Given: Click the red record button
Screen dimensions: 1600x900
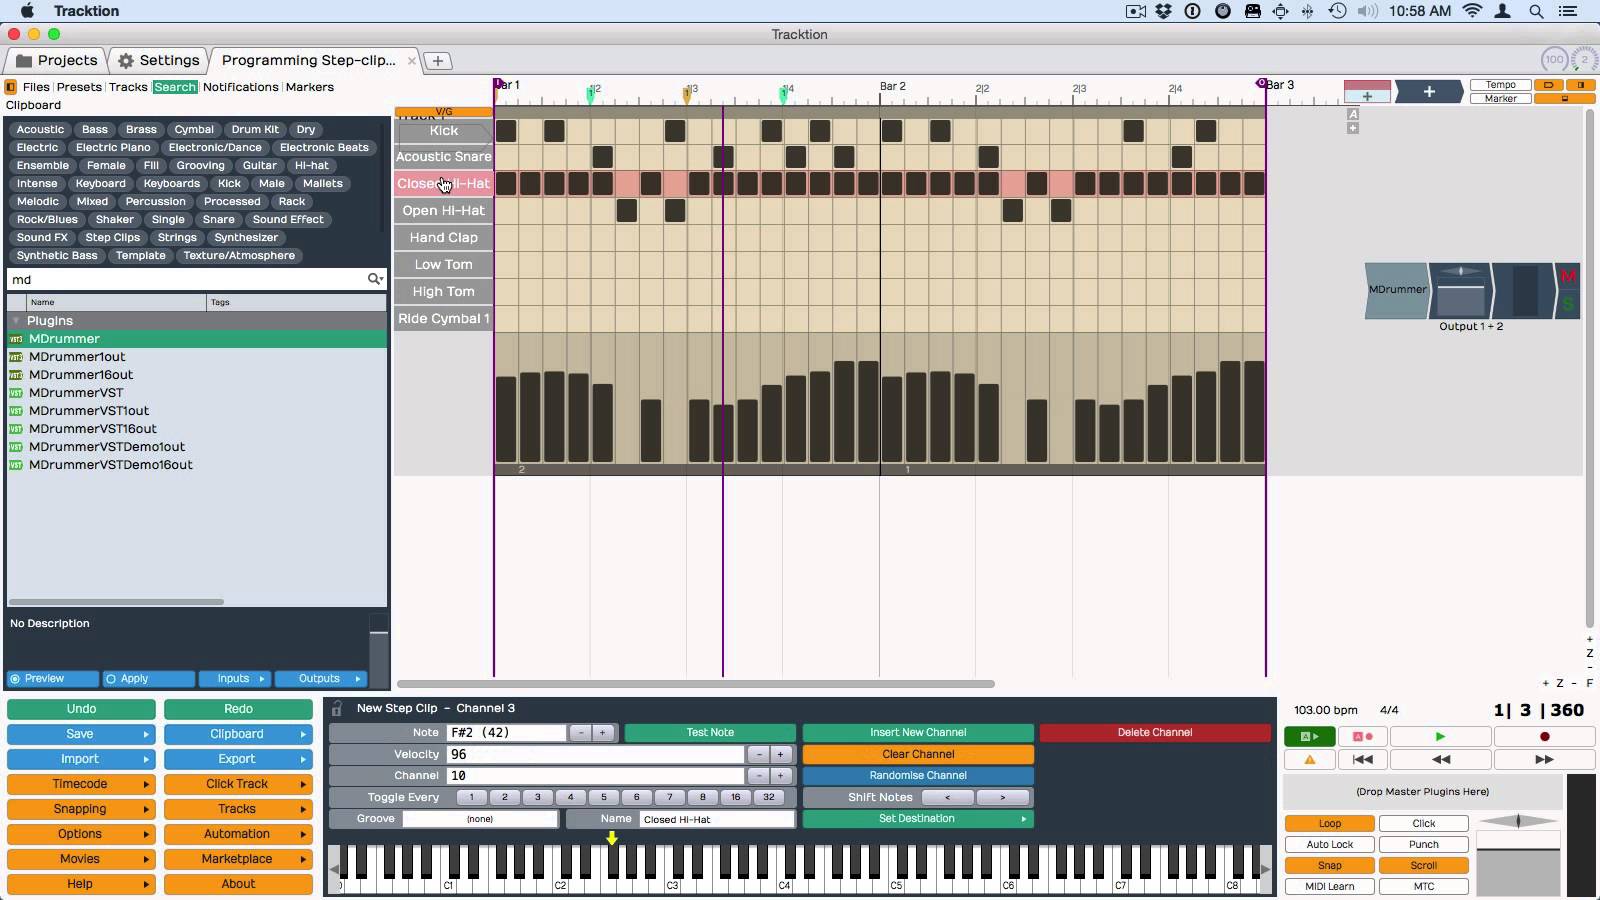Looking at the screenshot, I should coord(1544,736).
